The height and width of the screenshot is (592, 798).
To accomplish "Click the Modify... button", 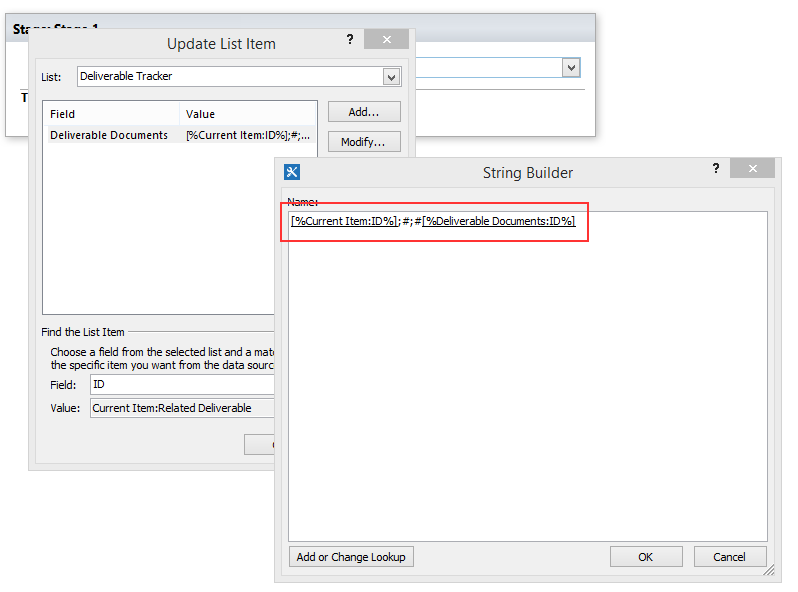I will point(364,142).
